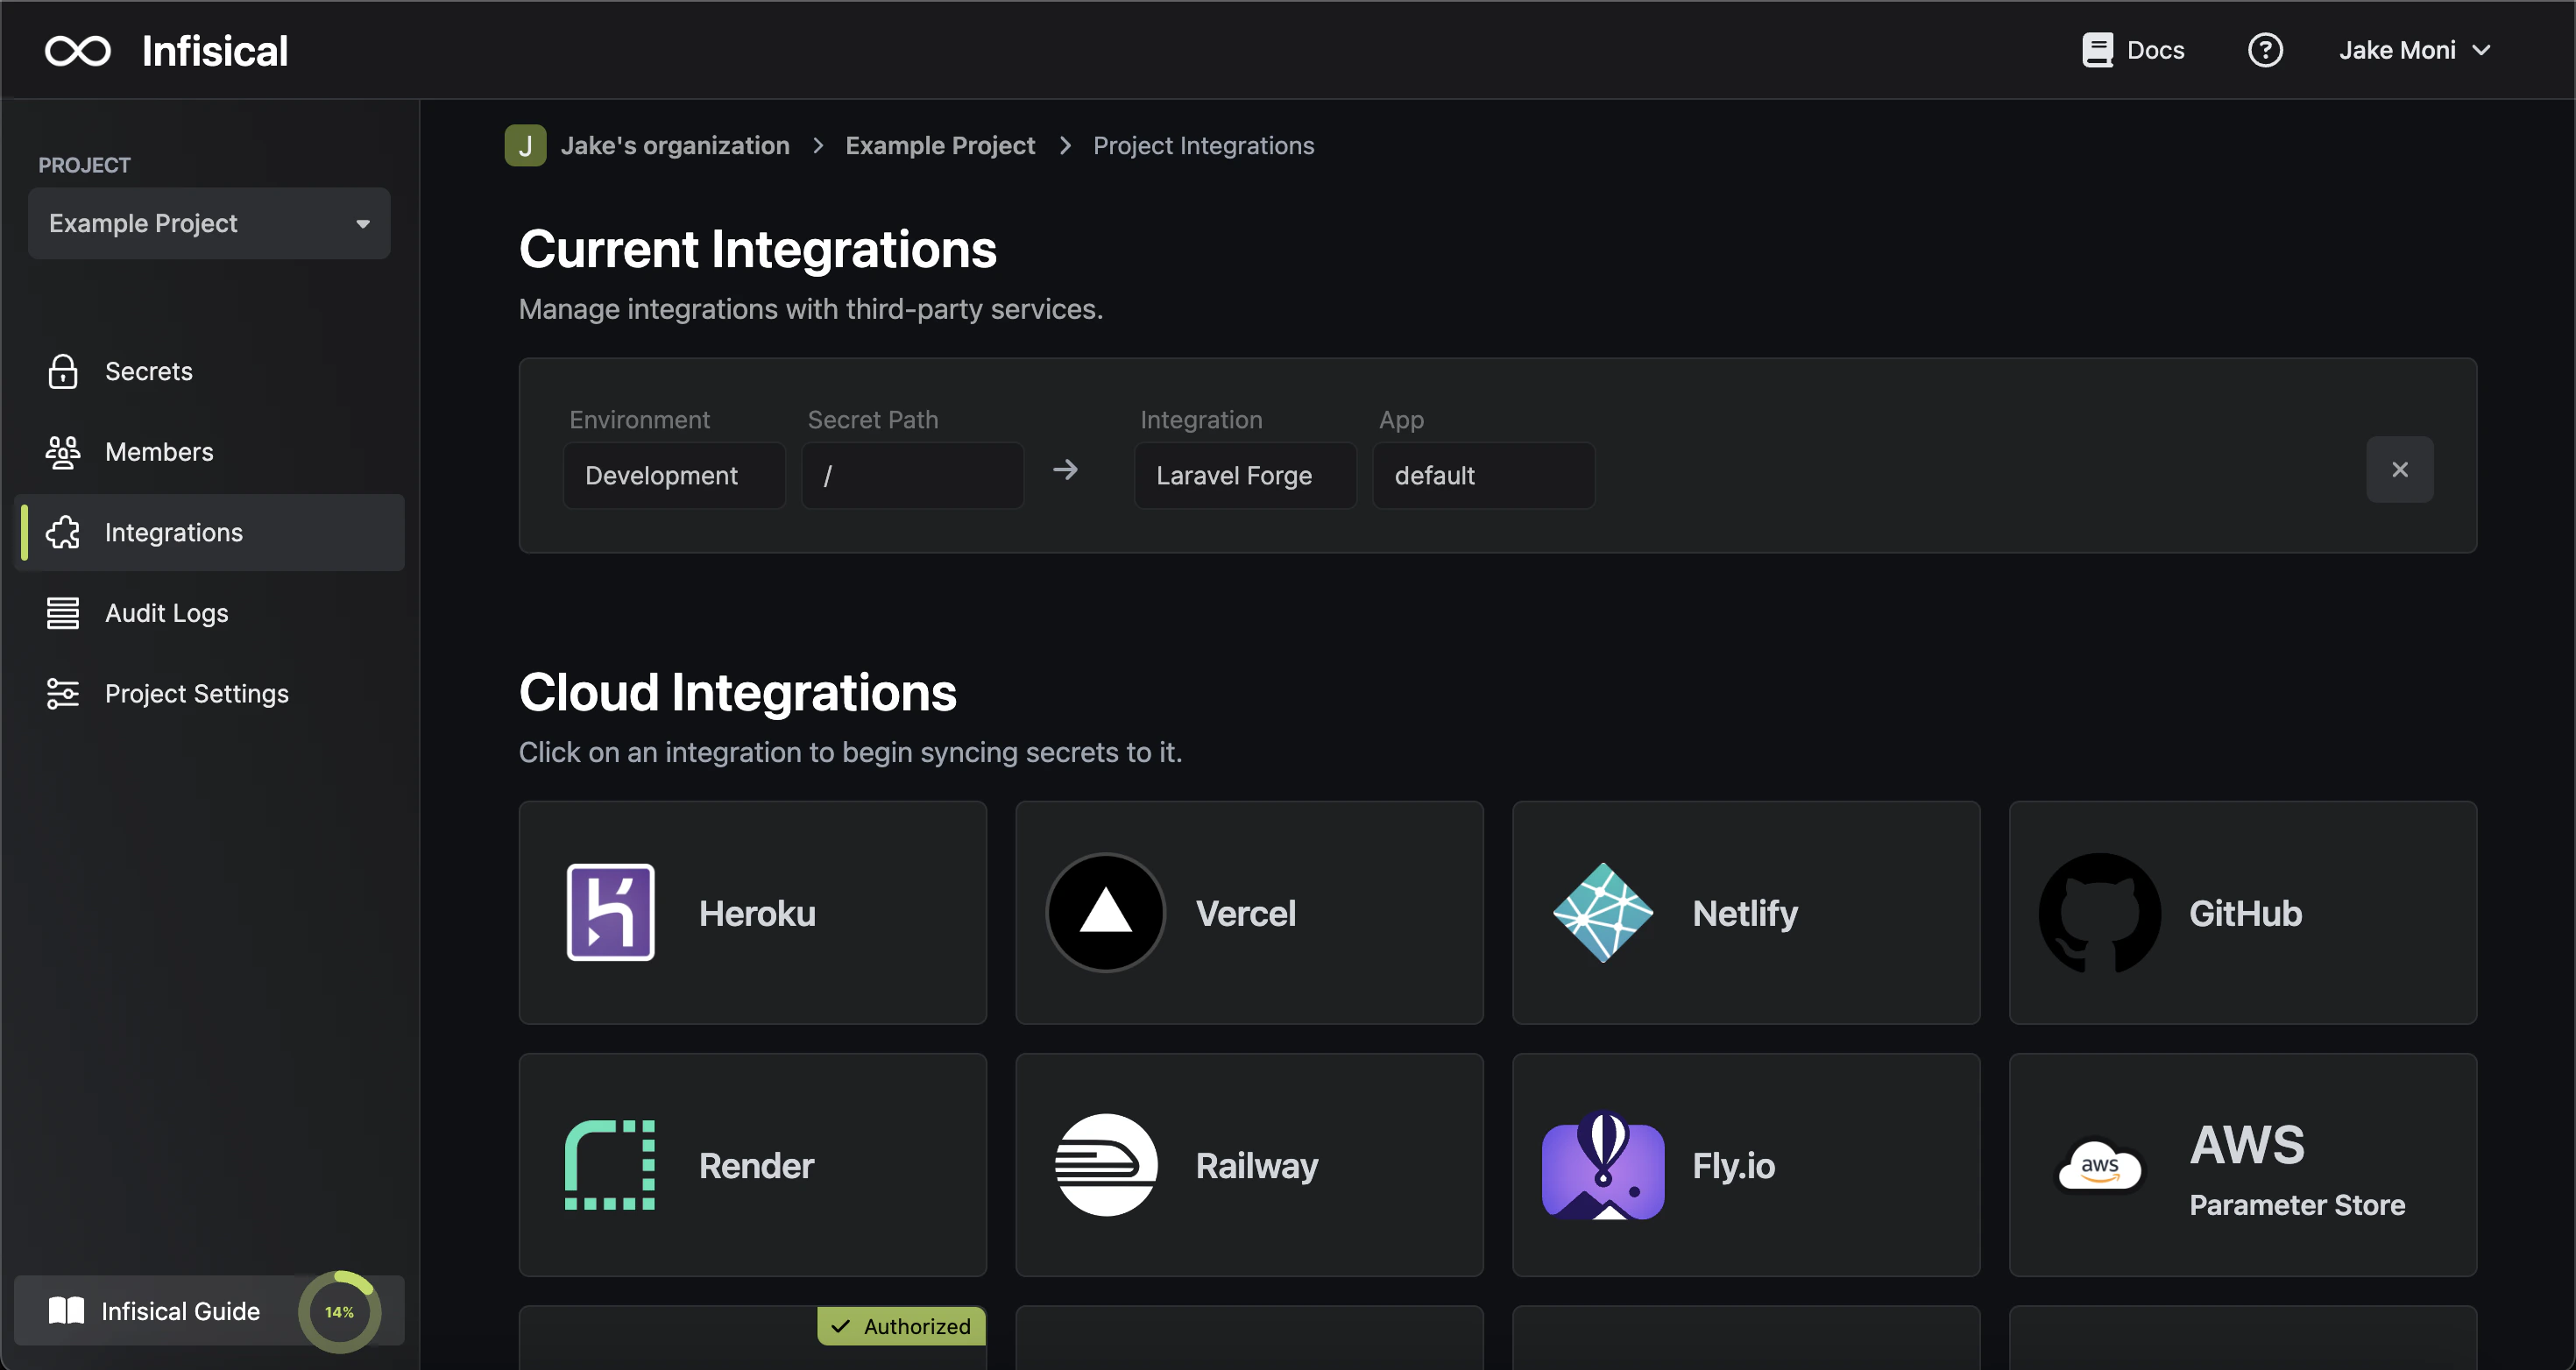Click the Infisical brand name

(215, 50)
